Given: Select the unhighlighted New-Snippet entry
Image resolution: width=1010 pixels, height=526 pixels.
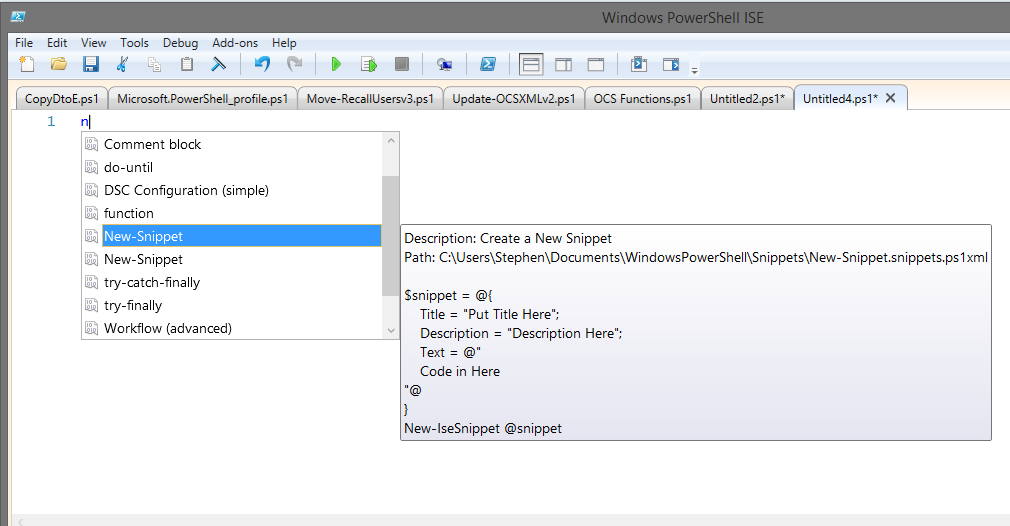Looking at the screenshot, I should pos(232,259).
